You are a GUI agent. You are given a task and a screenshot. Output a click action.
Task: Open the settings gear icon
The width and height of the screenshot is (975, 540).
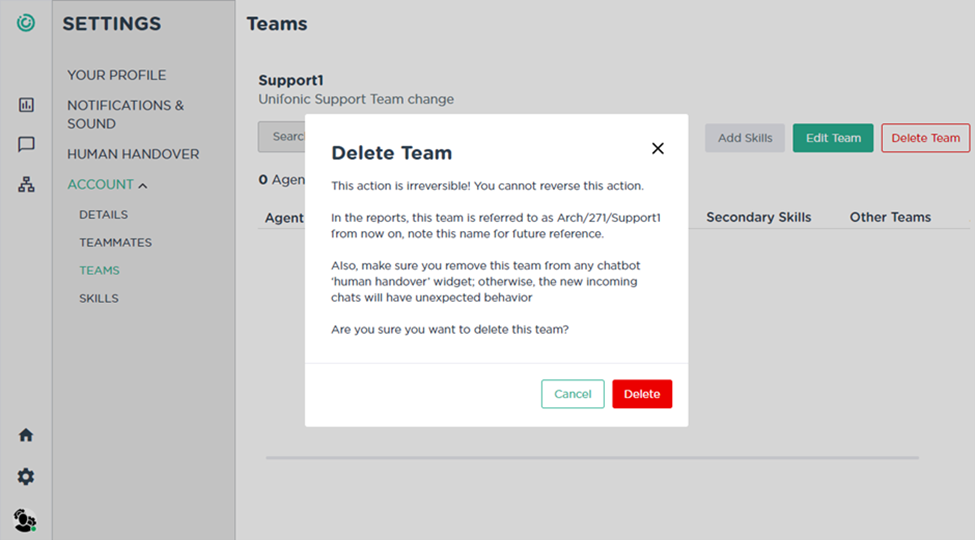point(25,477)
